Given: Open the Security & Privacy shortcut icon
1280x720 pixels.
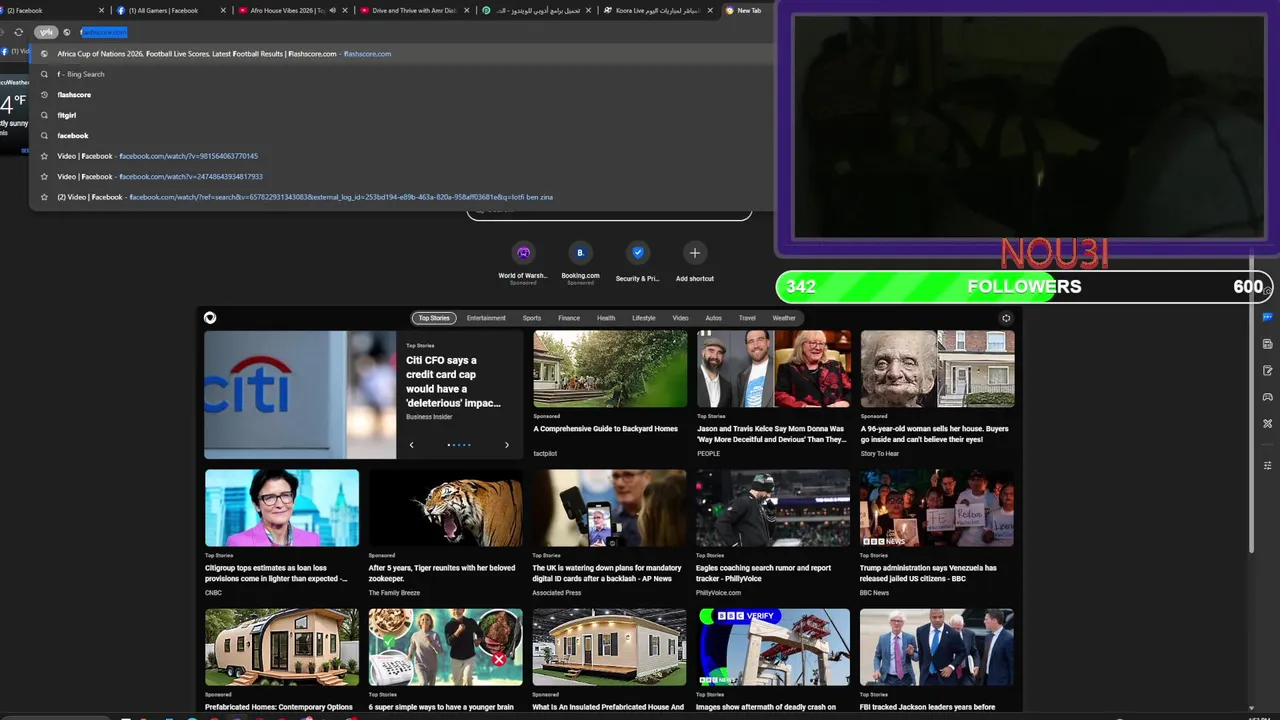Looking at the screenshot, I should (x=637, y=253).
